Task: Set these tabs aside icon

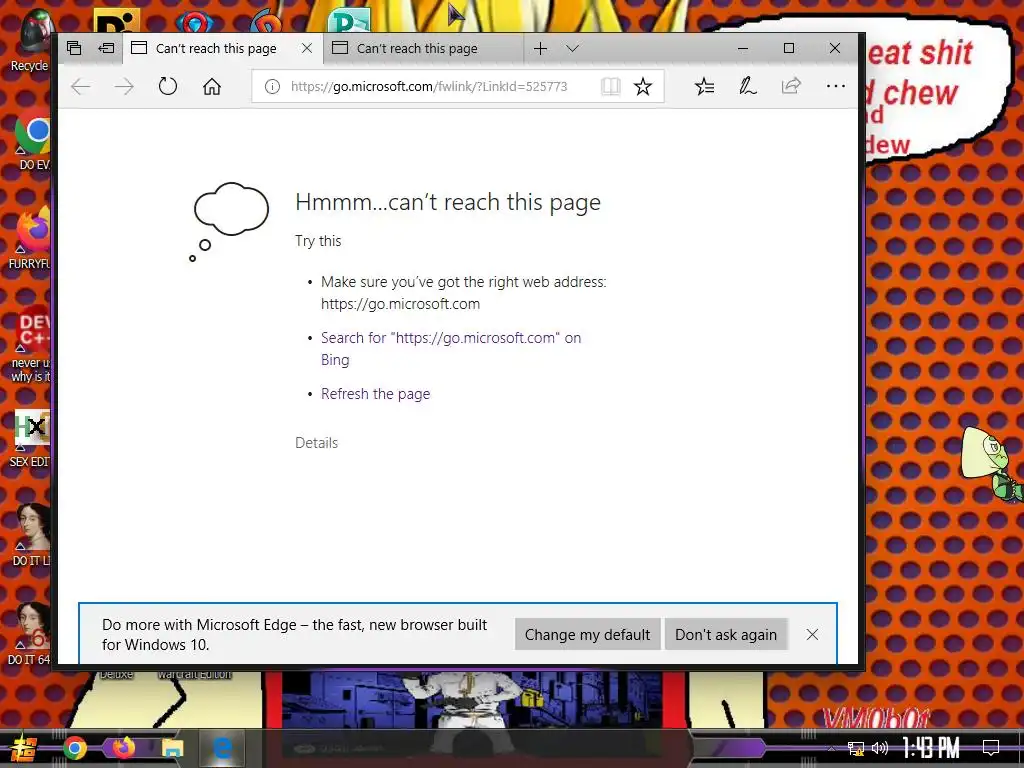Action: [x=106, y=48]
